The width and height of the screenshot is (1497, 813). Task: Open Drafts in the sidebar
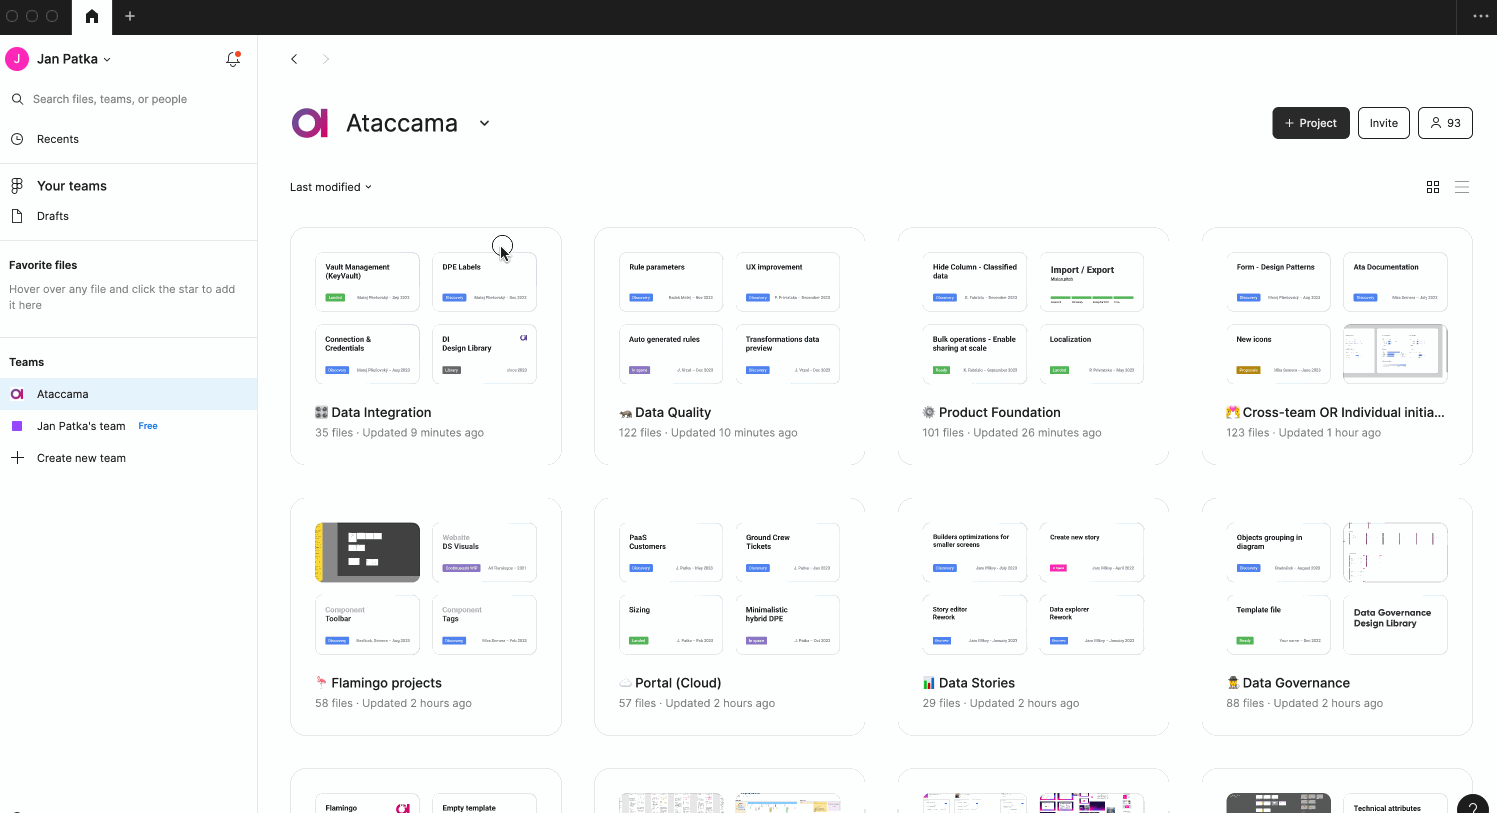53,216
